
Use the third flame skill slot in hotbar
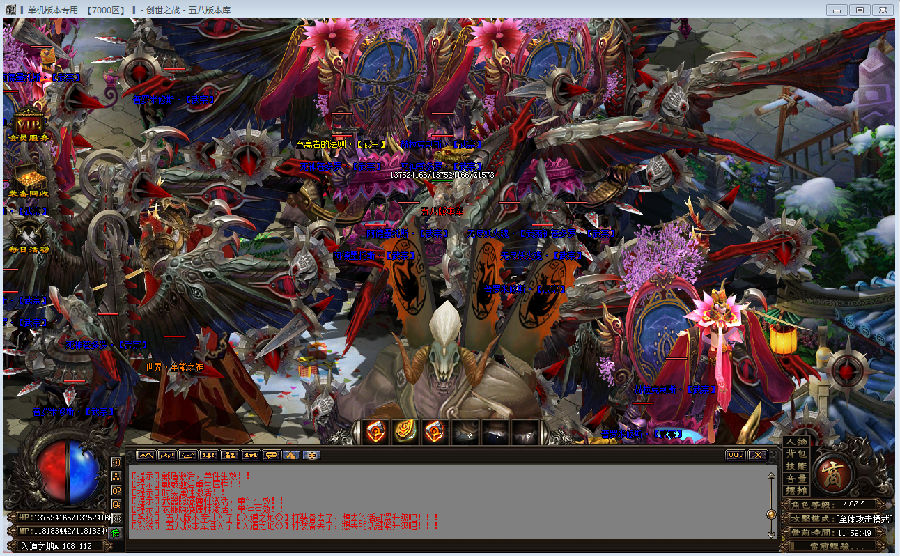click(435, 431)
